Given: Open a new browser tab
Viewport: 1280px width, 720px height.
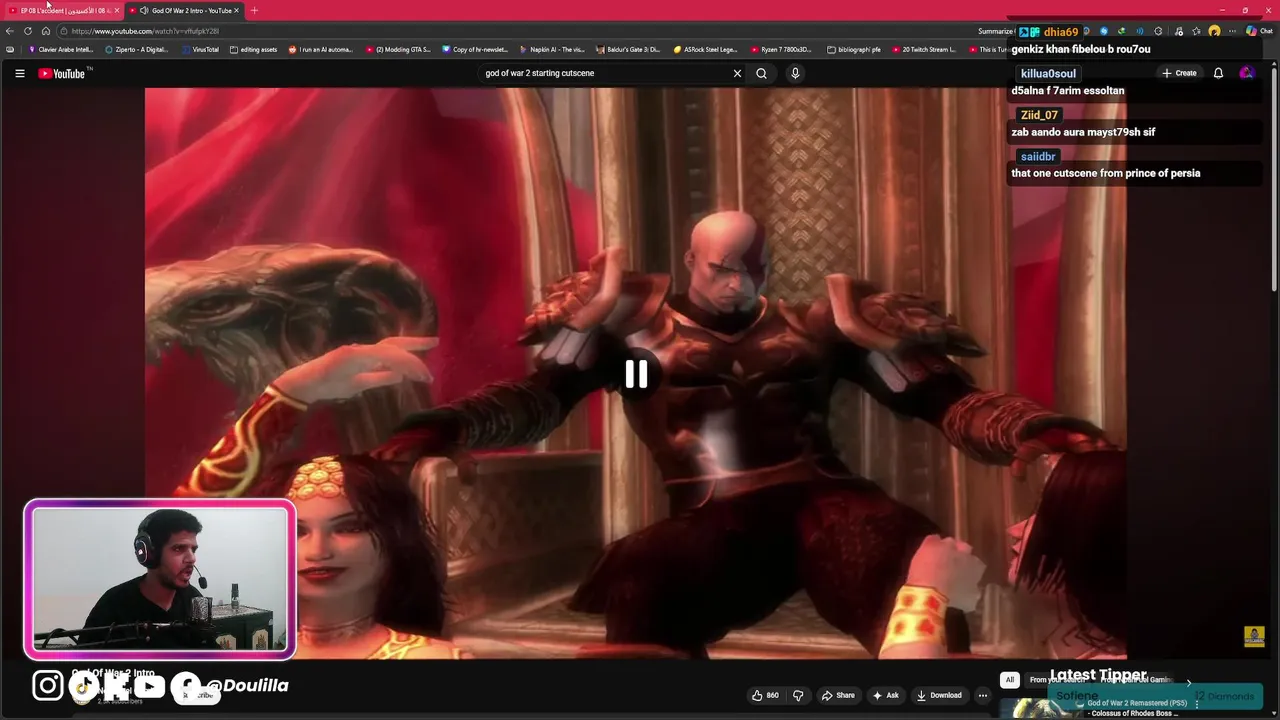Looking at the screenshot, I should [x=254, y=10].
